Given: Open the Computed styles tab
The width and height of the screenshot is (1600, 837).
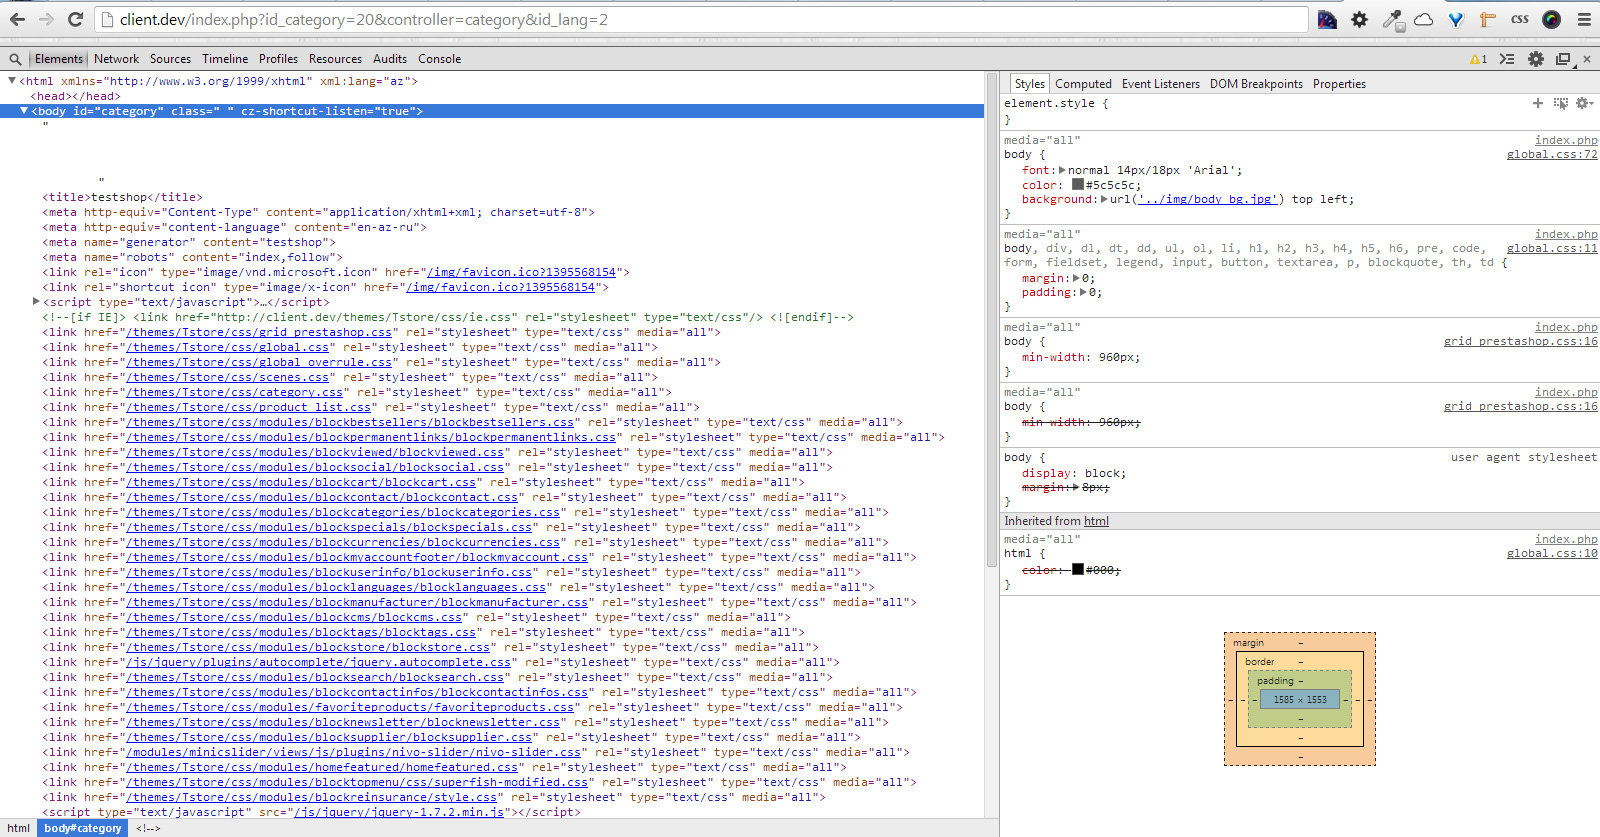Looking at the screenshot, I should click(x=1083, y=84).
